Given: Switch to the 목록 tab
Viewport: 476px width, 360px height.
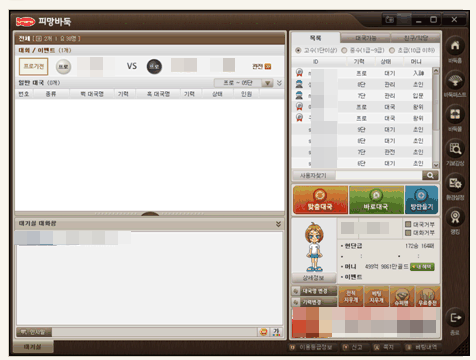Looking at the screenshot, I should pyautogui.click(x=315, y=38).
